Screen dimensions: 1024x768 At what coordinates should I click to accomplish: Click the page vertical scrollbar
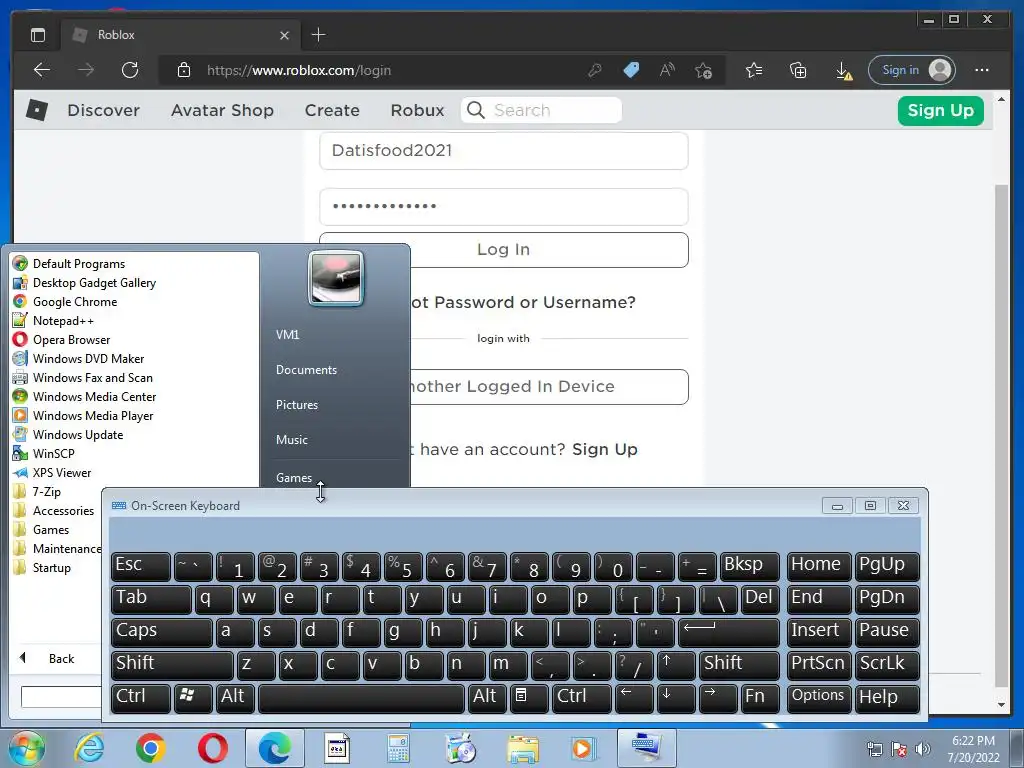point(1001,436)
